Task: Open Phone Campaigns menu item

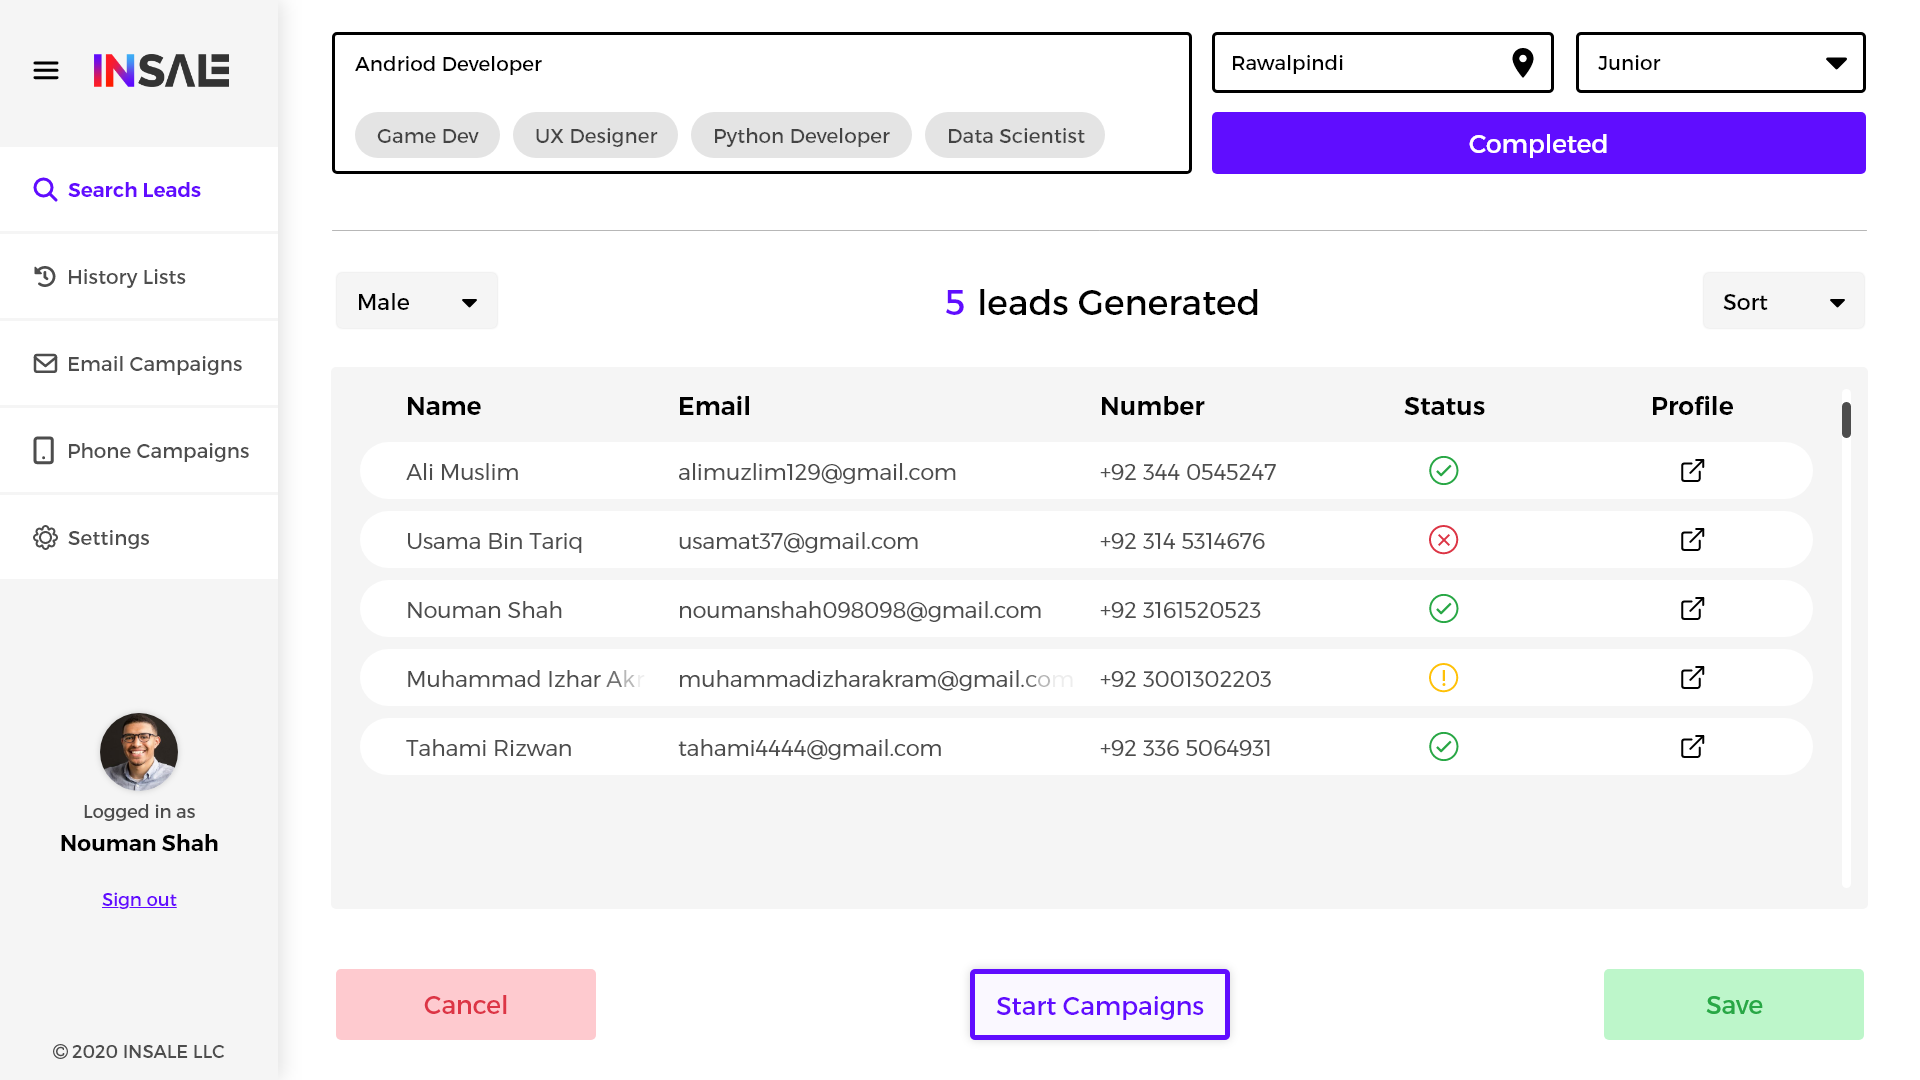Action: 139,451
